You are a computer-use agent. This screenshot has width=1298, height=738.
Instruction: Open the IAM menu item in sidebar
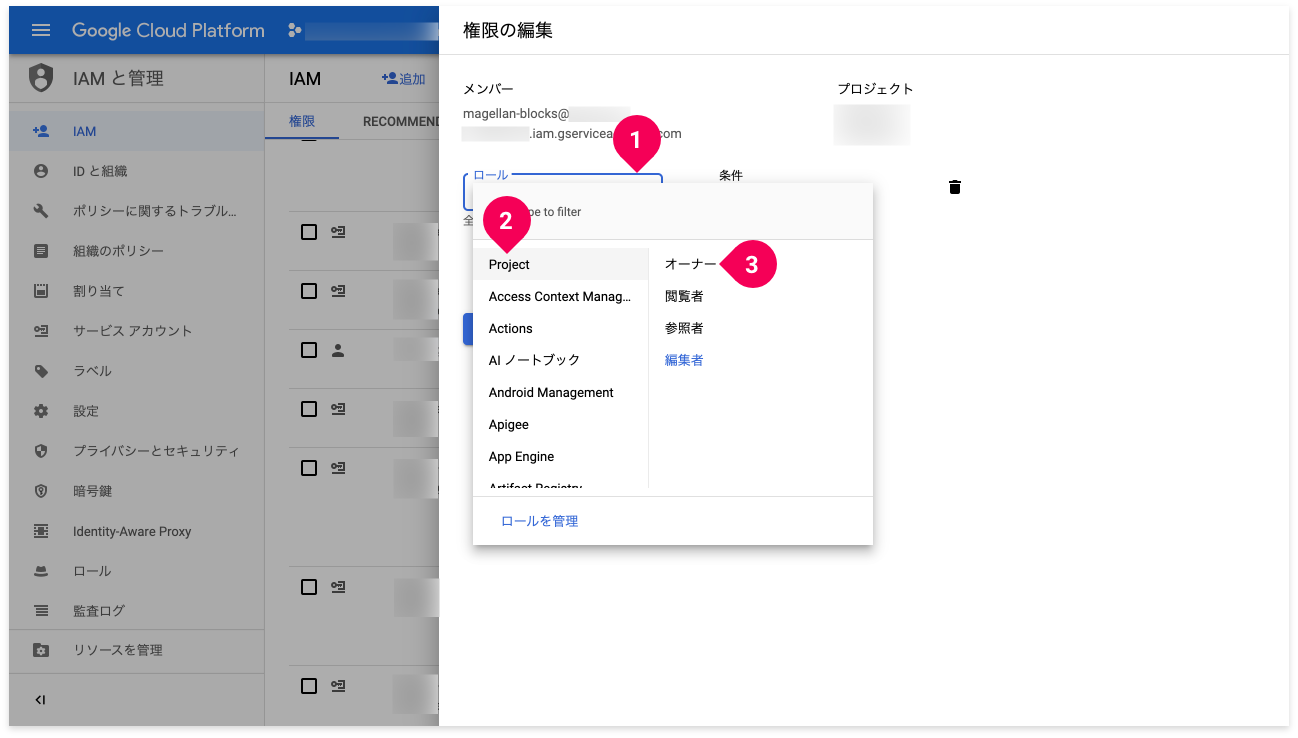click(x=137, y=131)
